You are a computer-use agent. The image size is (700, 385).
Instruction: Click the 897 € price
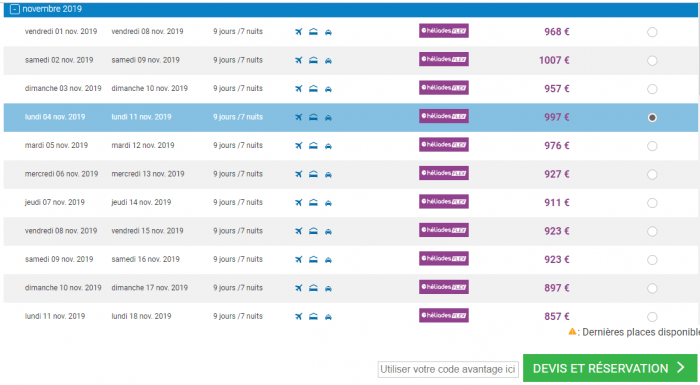[x=557, y=288]
